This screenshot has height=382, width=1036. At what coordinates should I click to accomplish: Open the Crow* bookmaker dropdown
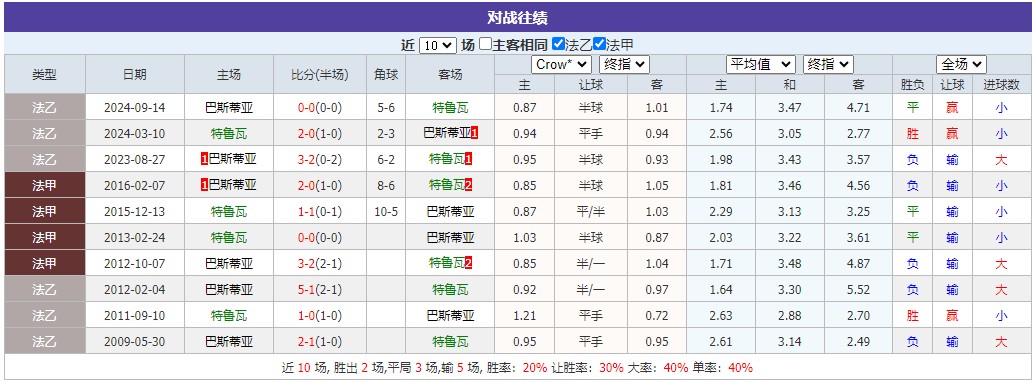click(561, 64)
